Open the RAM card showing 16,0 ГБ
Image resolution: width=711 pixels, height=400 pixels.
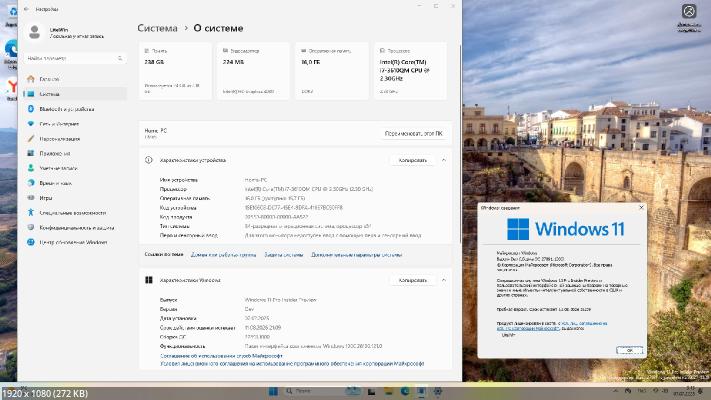pos(332,71)
